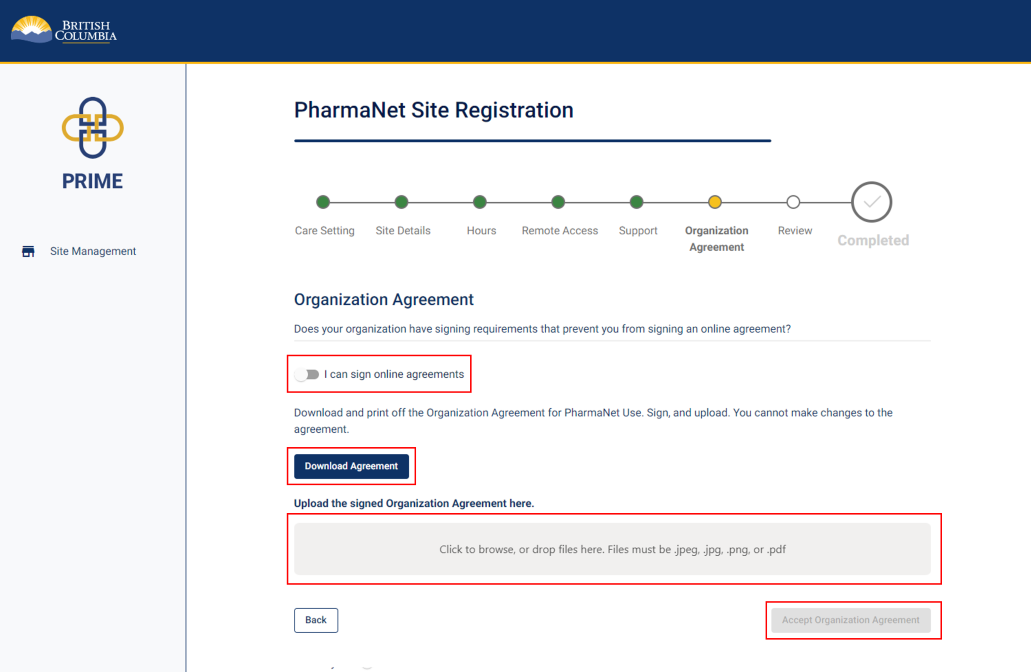Open the Remote Access step dot
The width and height of the screenshot is (1031, 672).
559,202
